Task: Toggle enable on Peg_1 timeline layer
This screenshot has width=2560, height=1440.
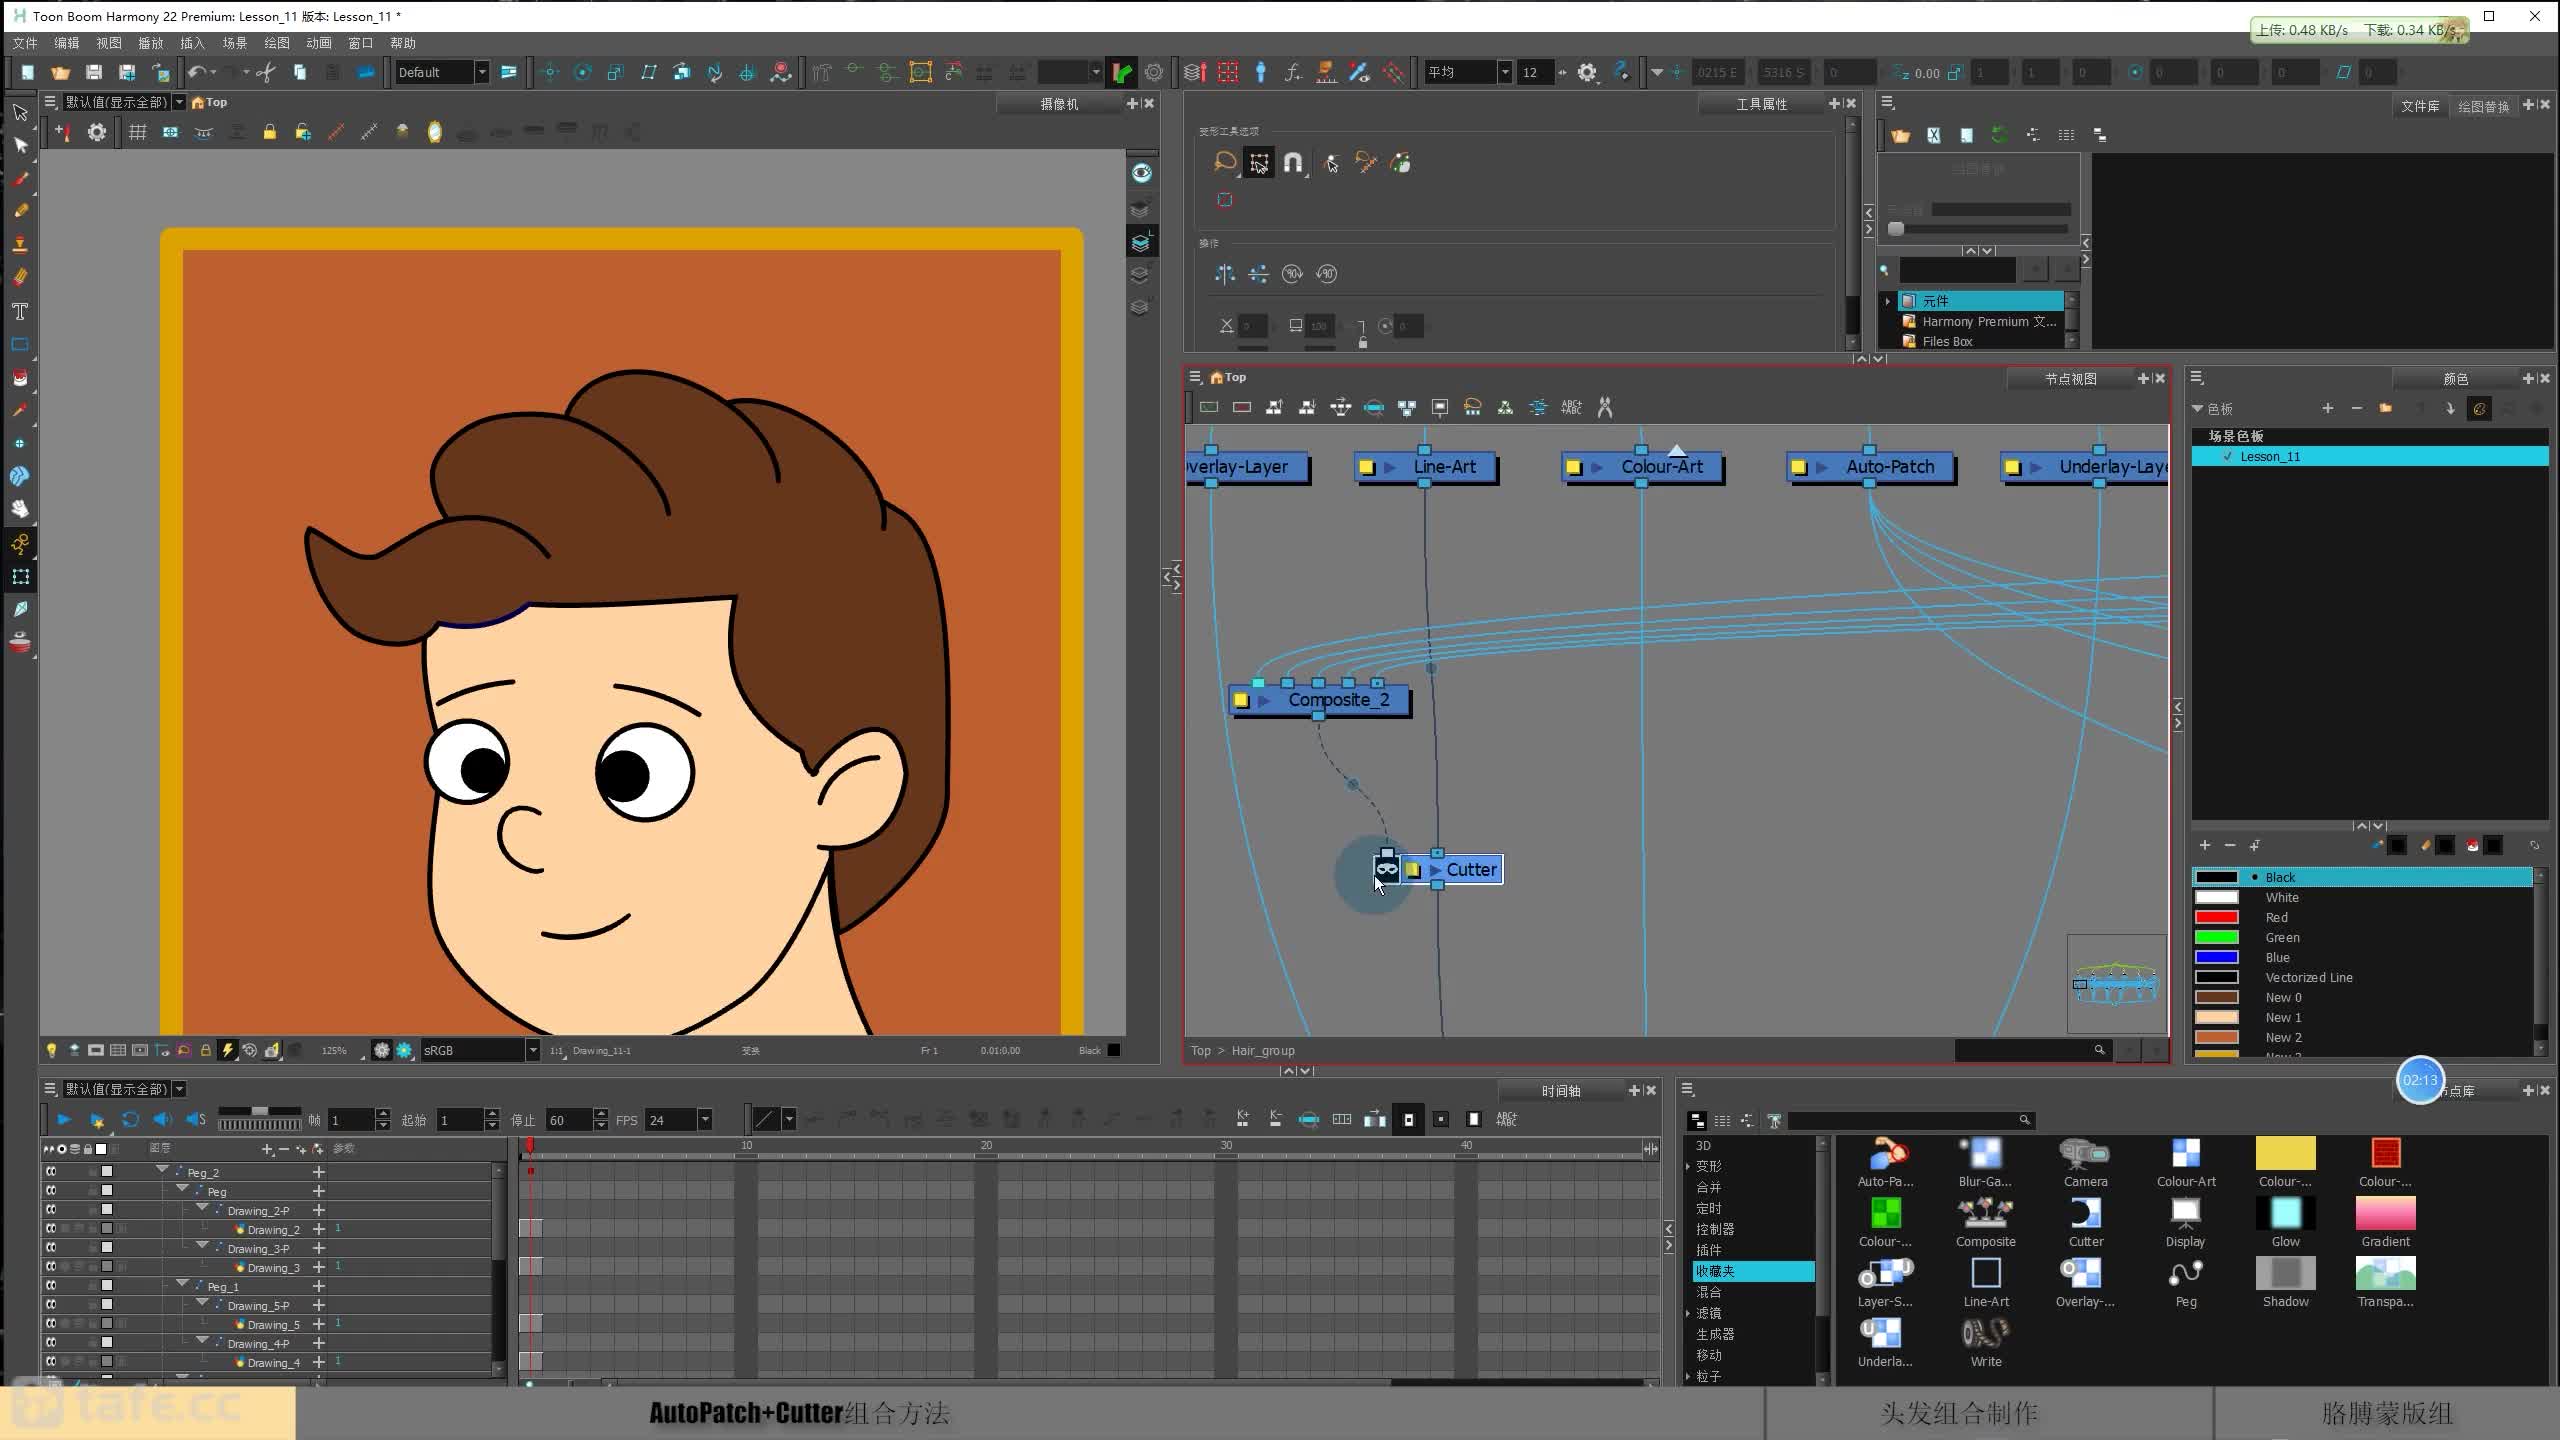Action: pos(51,1286)
